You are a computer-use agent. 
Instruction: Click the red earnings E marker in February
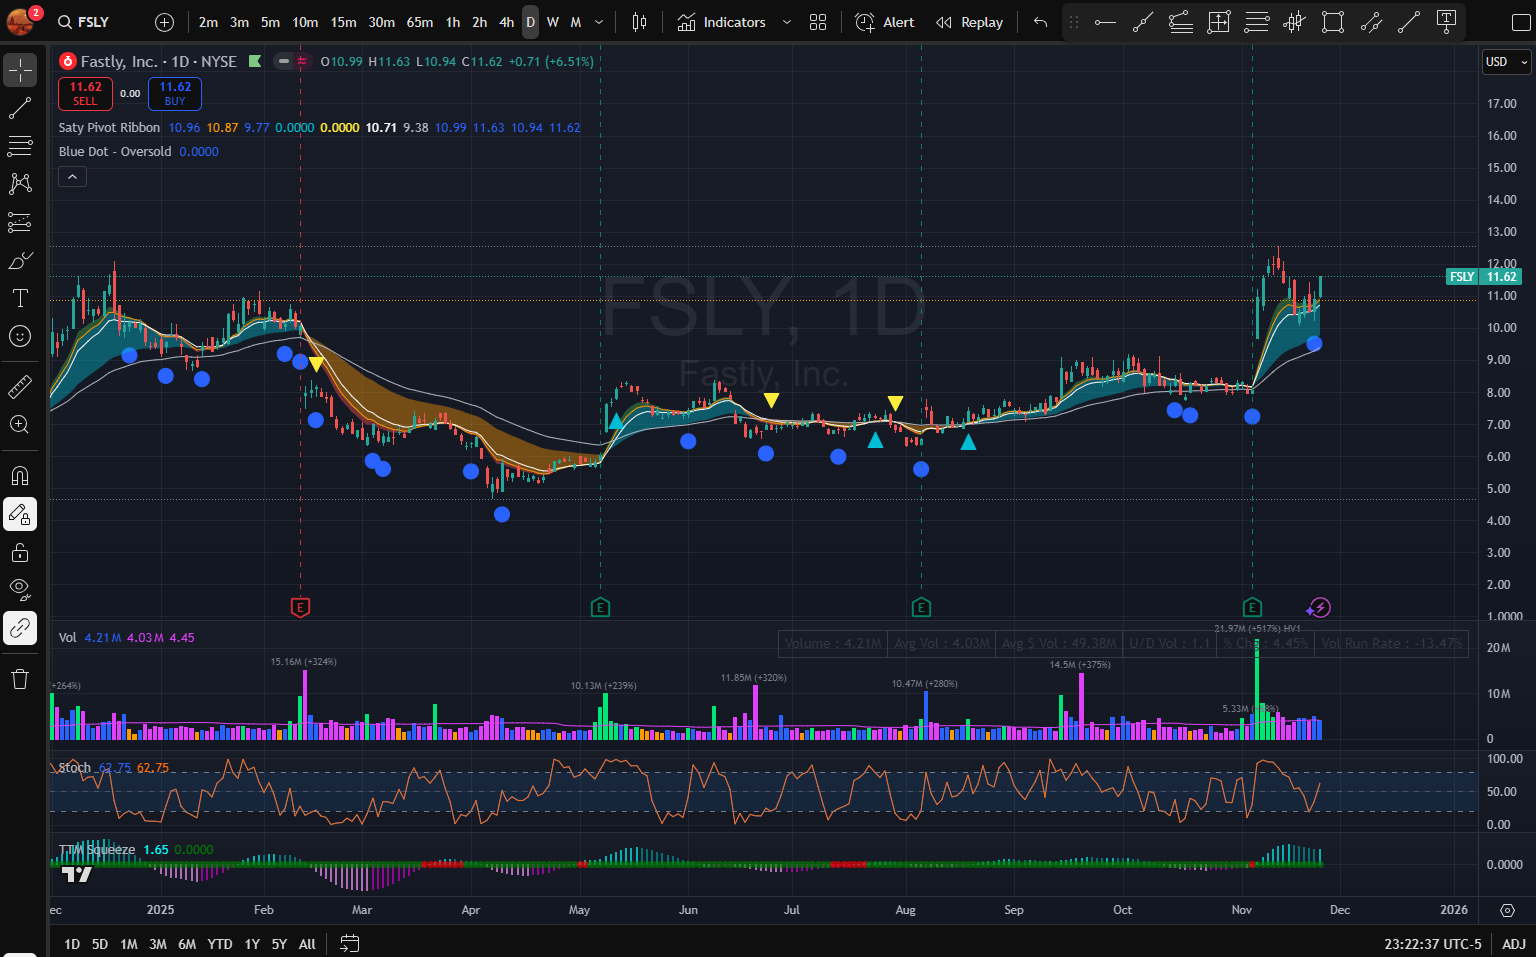pyautogui.click(x=300, y=607)
